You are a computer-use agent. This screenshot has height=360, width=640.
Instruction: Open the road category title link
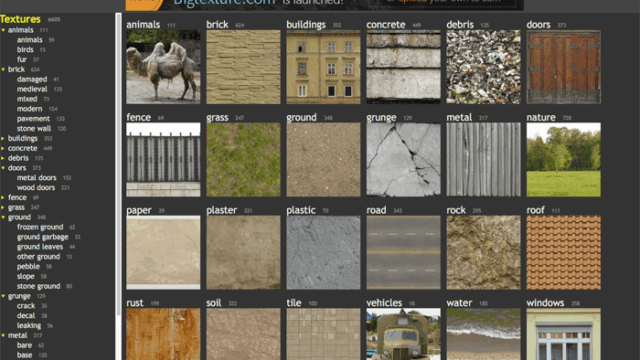tap(376, 210)
